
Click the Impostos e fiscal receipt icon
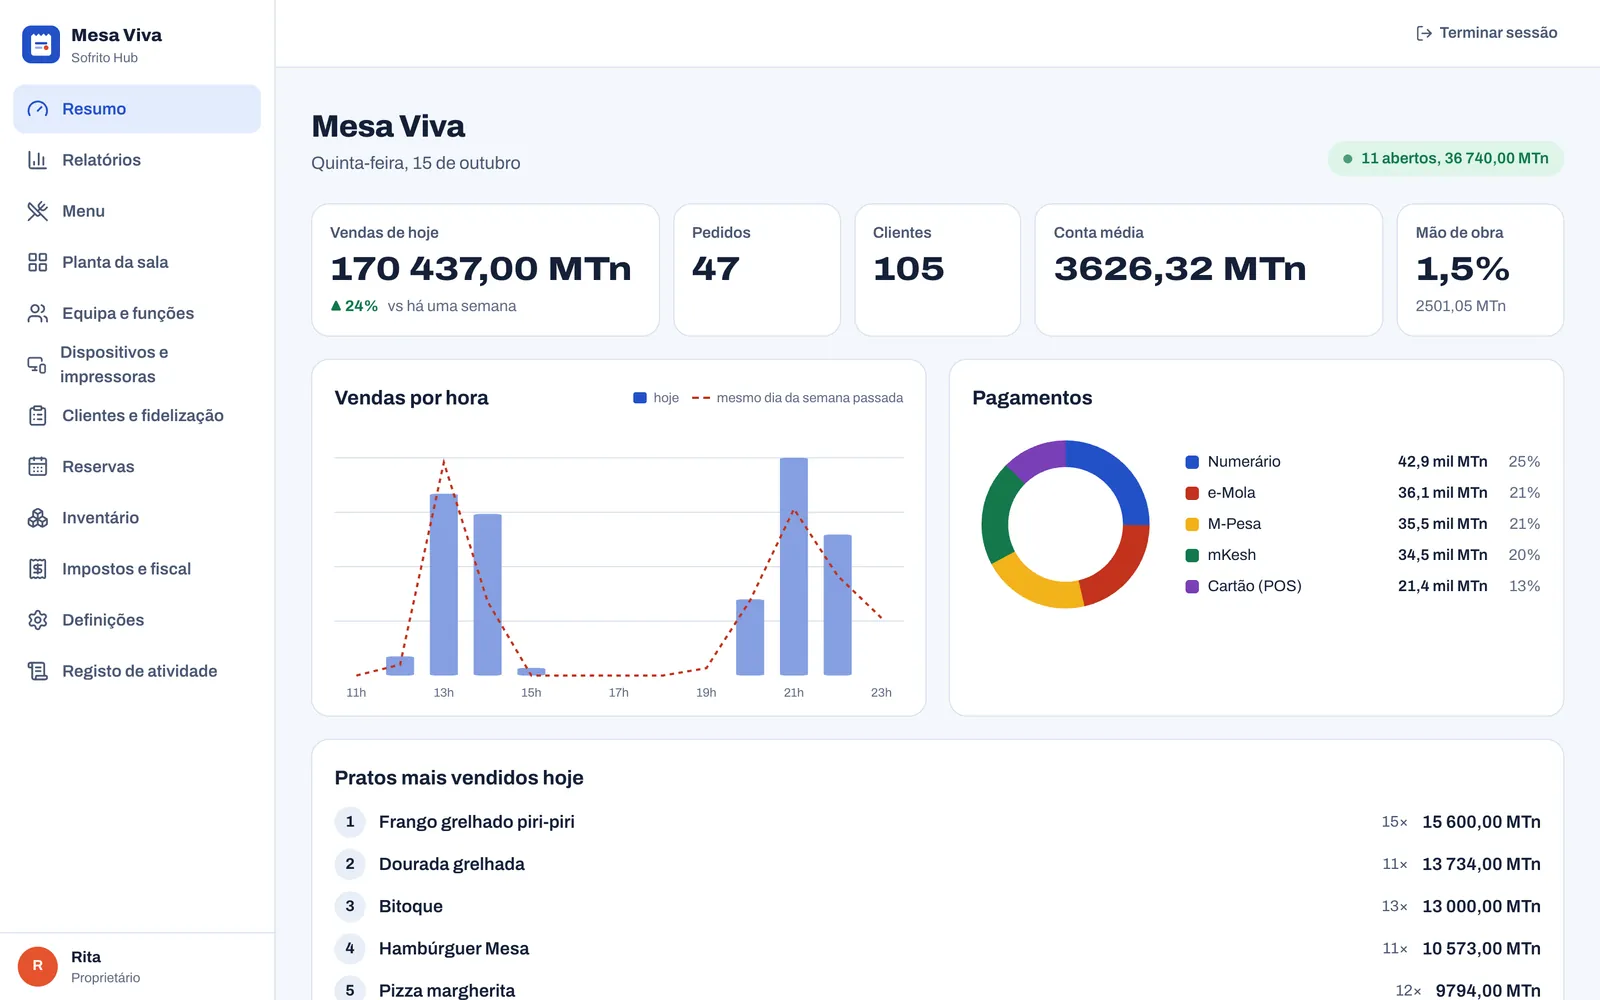[38, 569]
